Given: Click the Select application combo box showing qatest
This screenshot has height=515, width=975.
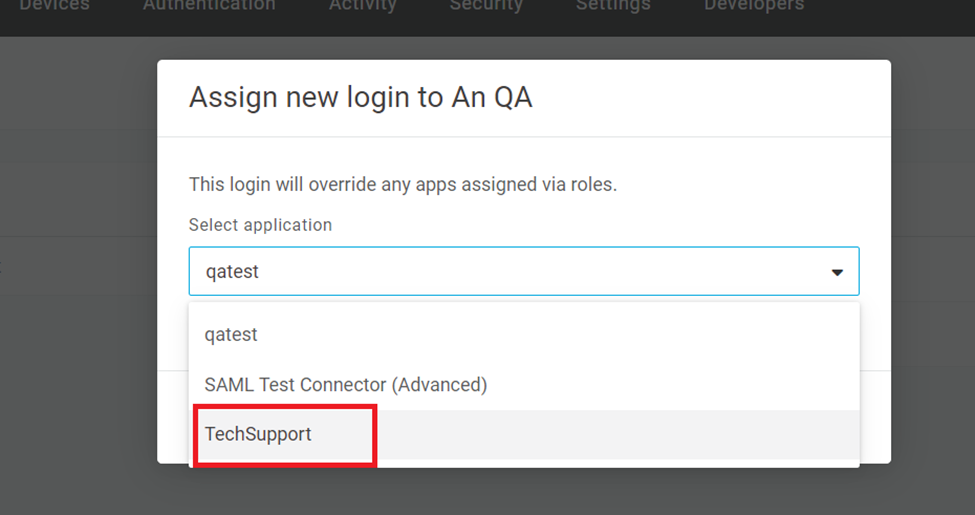Looking at the screenshot, I should pyautogui.click(x=500, y=272).
